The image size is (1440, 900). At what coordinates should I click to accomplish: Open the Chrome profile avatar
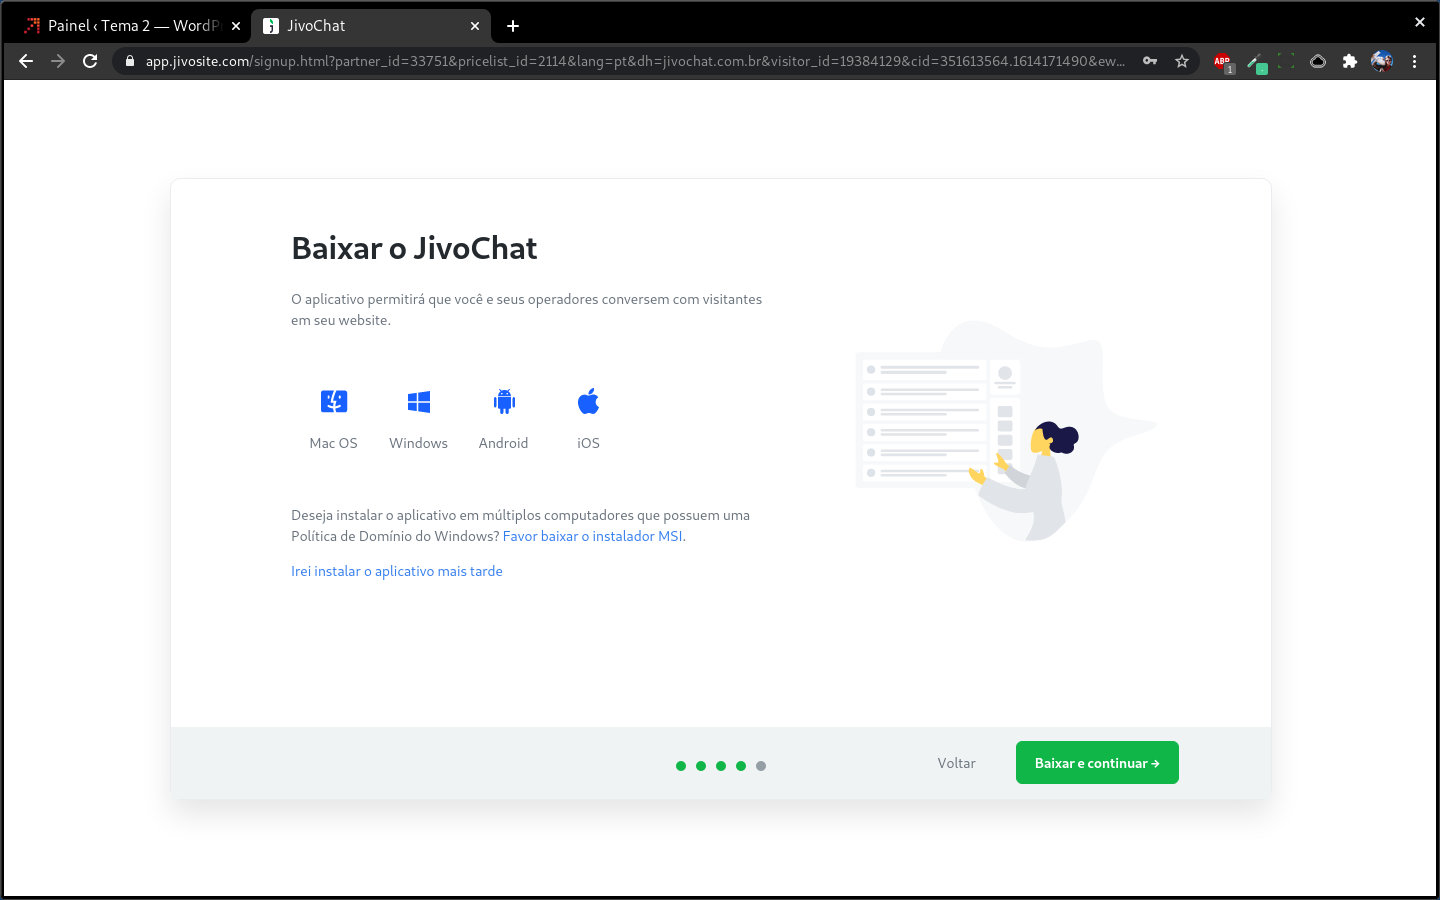click(x=1382, y=61)
